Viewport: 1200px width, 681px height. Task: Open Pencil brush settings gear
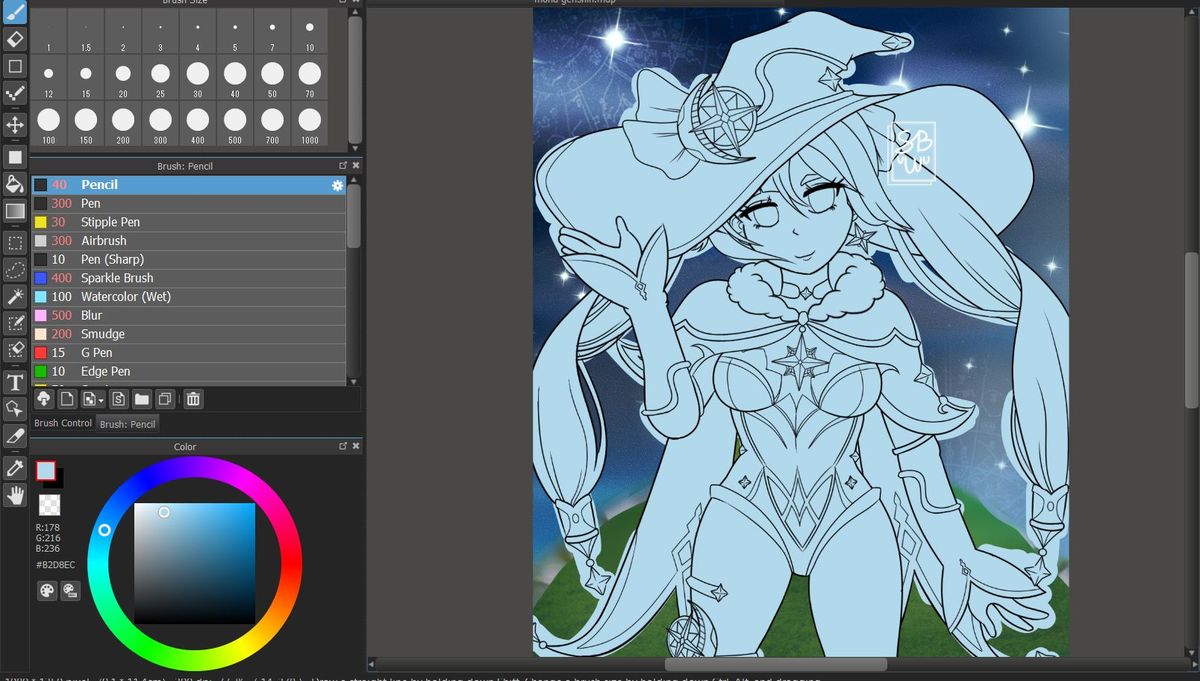338,185
